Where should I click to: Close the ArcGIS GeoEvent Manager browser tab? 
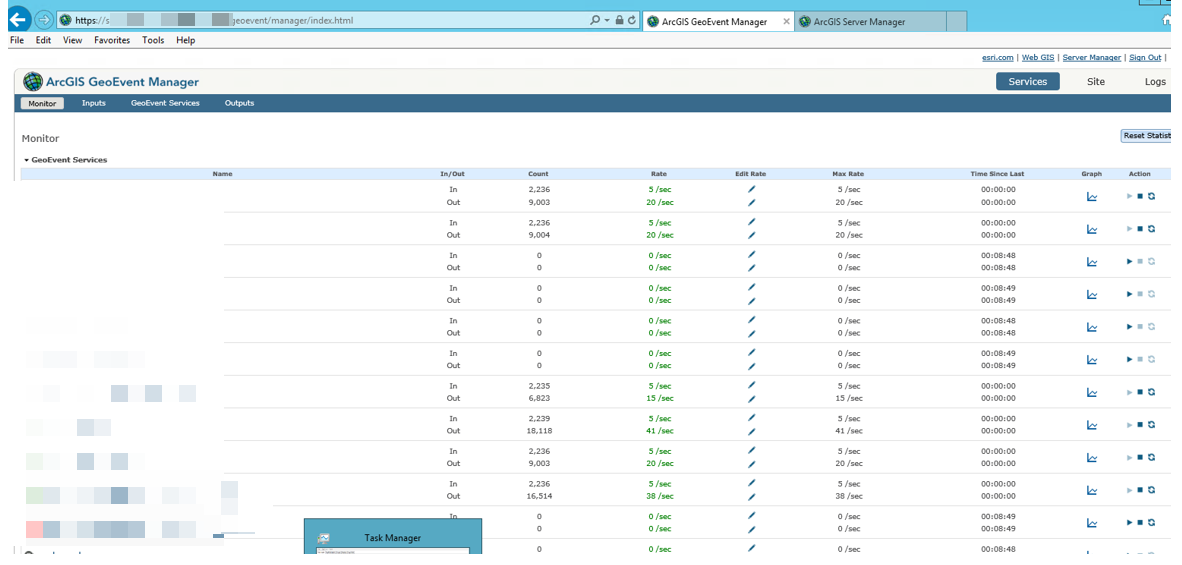point(786,22)
